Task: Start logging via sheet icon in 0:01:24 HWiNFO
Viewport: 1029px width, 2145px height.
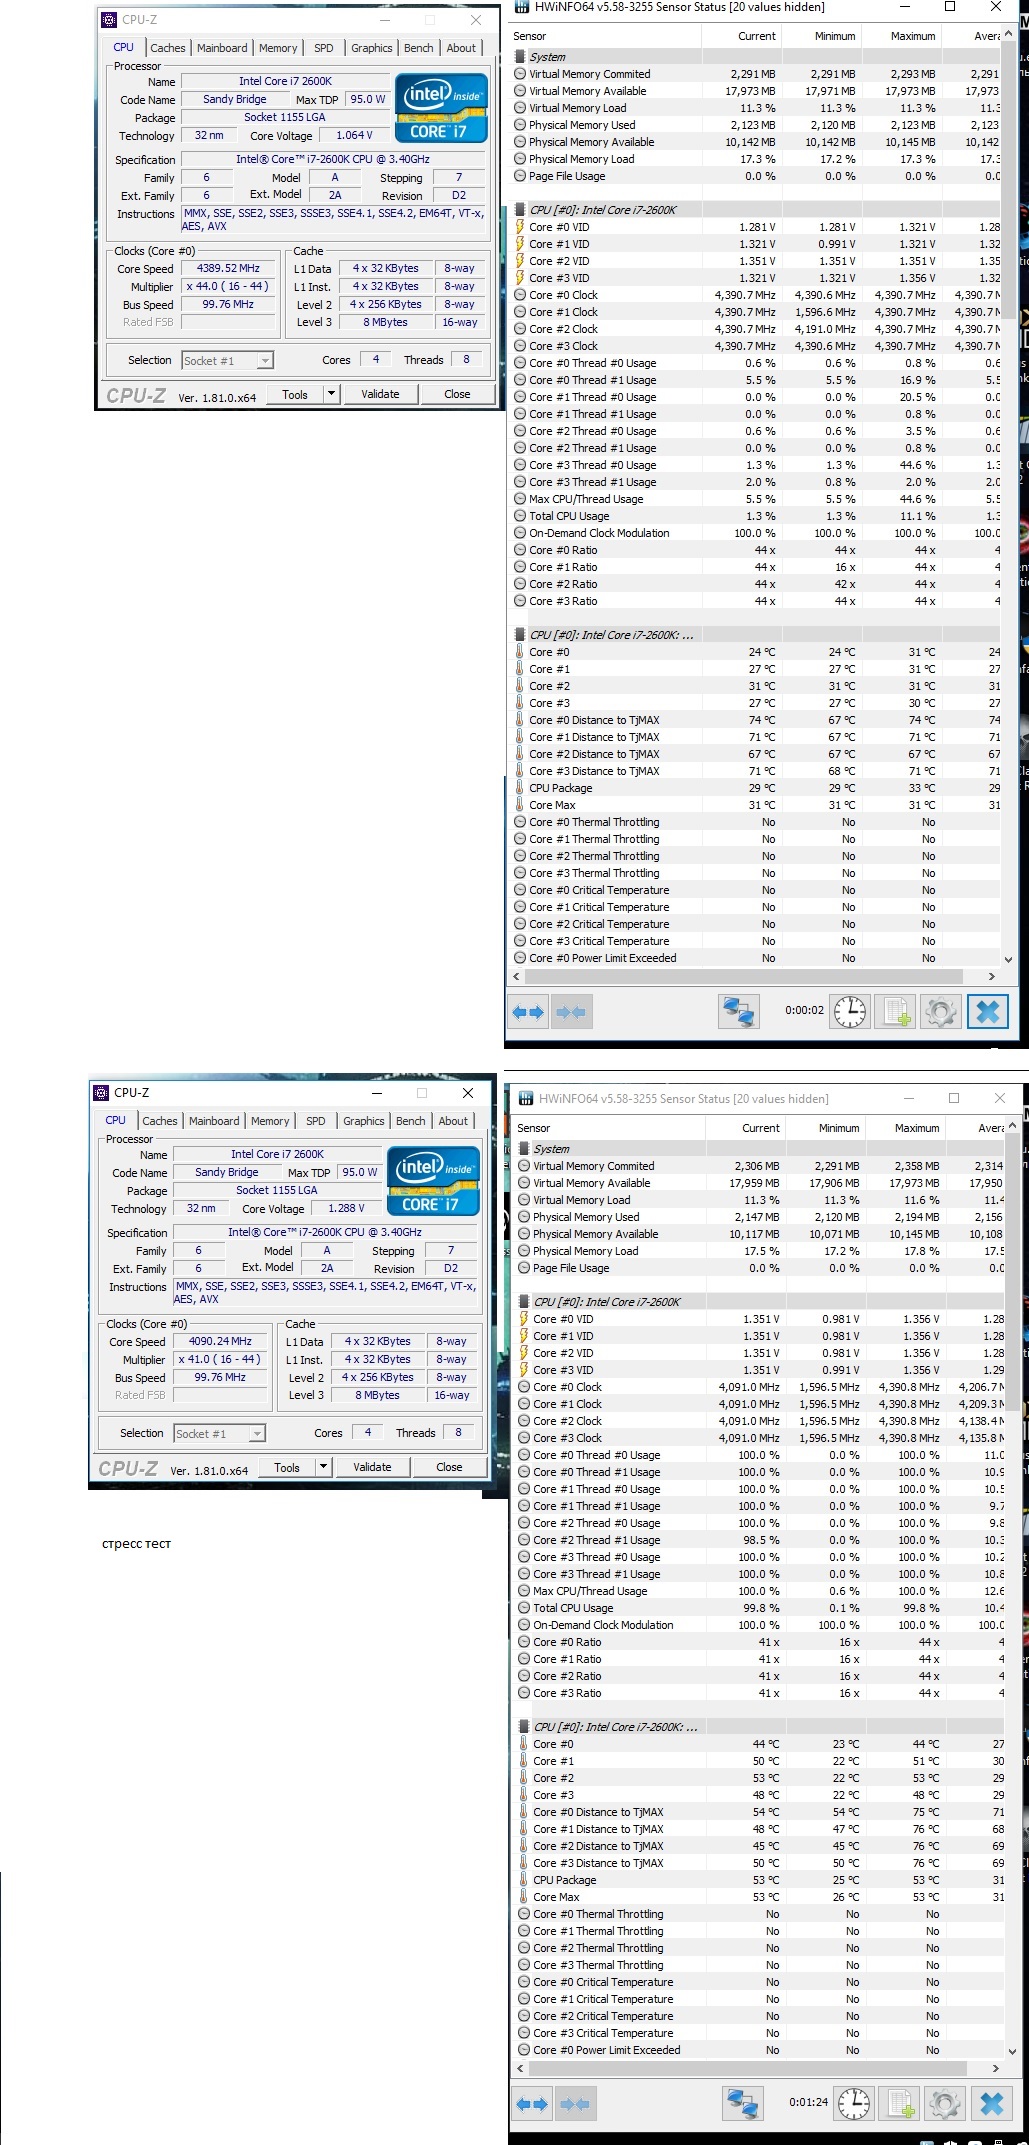Action: 899,2104
